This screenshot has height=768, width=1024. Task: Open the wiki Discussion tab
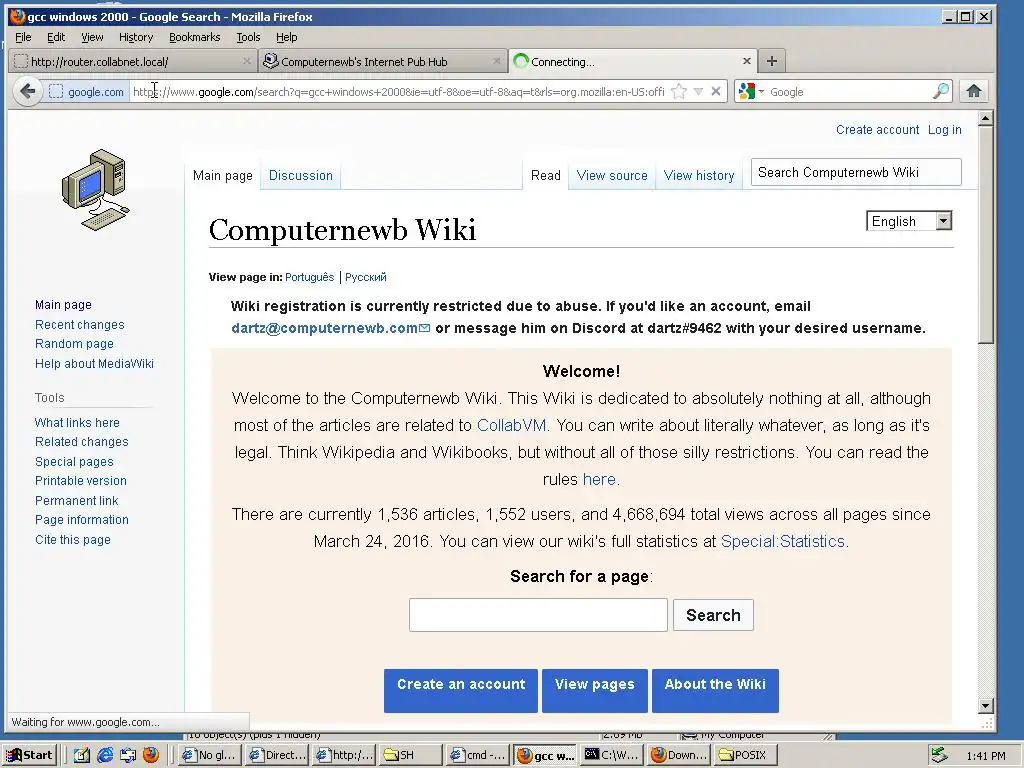coord(300,175)
